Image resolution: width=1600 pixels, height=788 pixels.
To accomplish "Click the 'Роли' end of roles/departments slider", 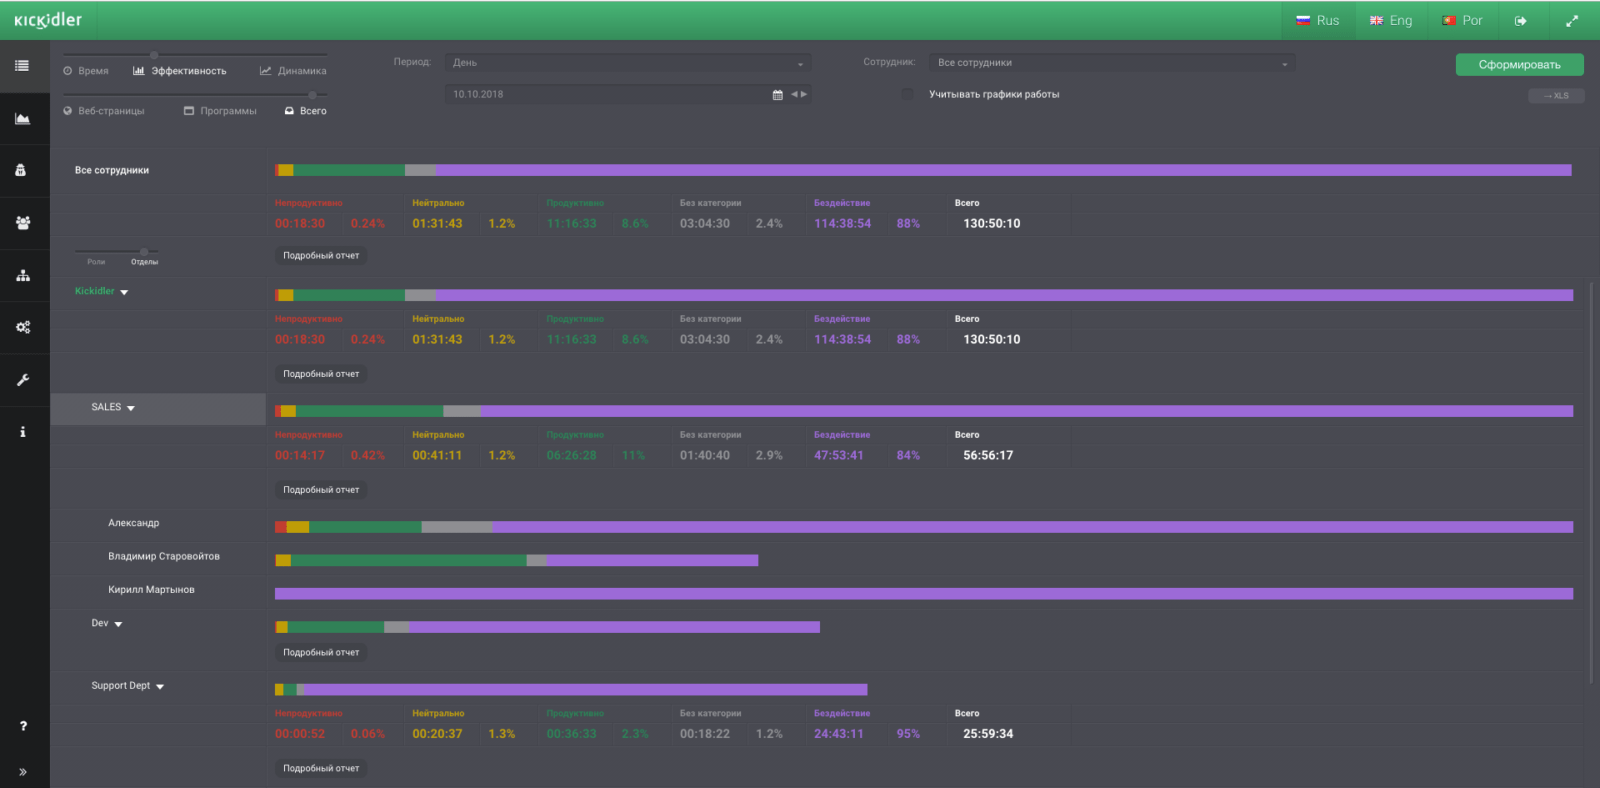I will click(x=95, y=262).
